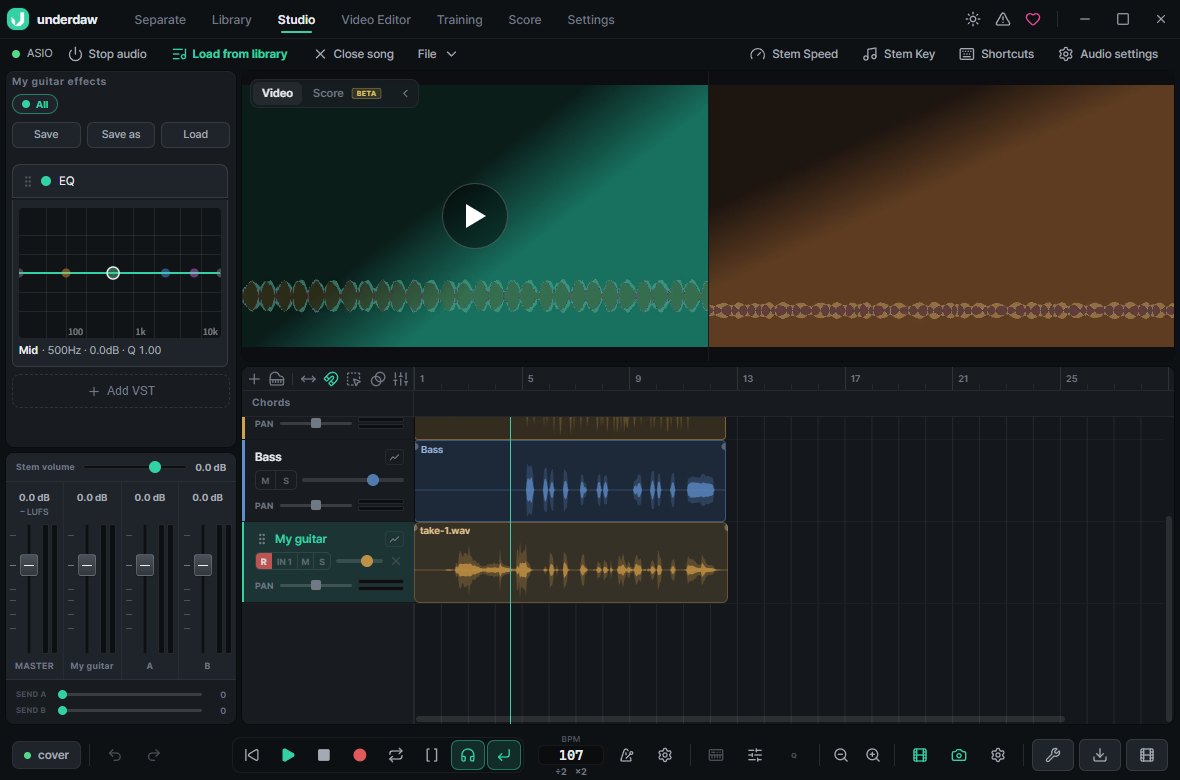Viewport: 1180px width, 780px height.
Task: Click the brackets loop region icon
Action: [432, 755]
